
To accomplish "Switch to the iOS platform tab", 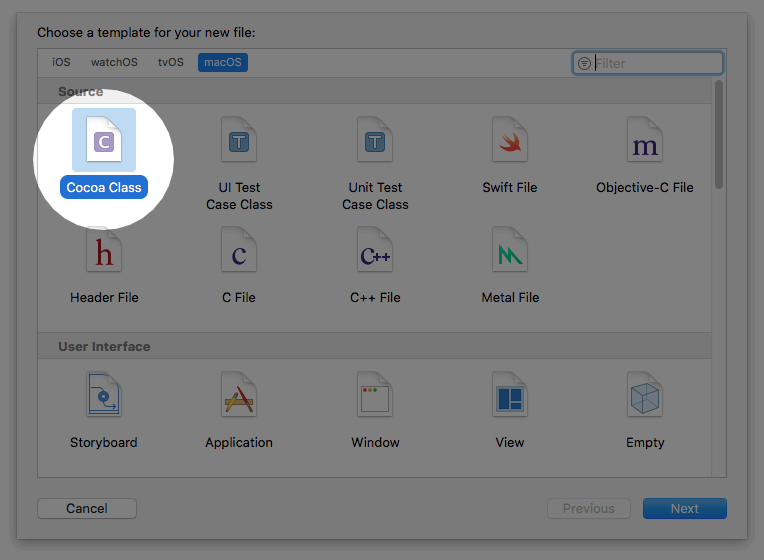I will 62,62.
